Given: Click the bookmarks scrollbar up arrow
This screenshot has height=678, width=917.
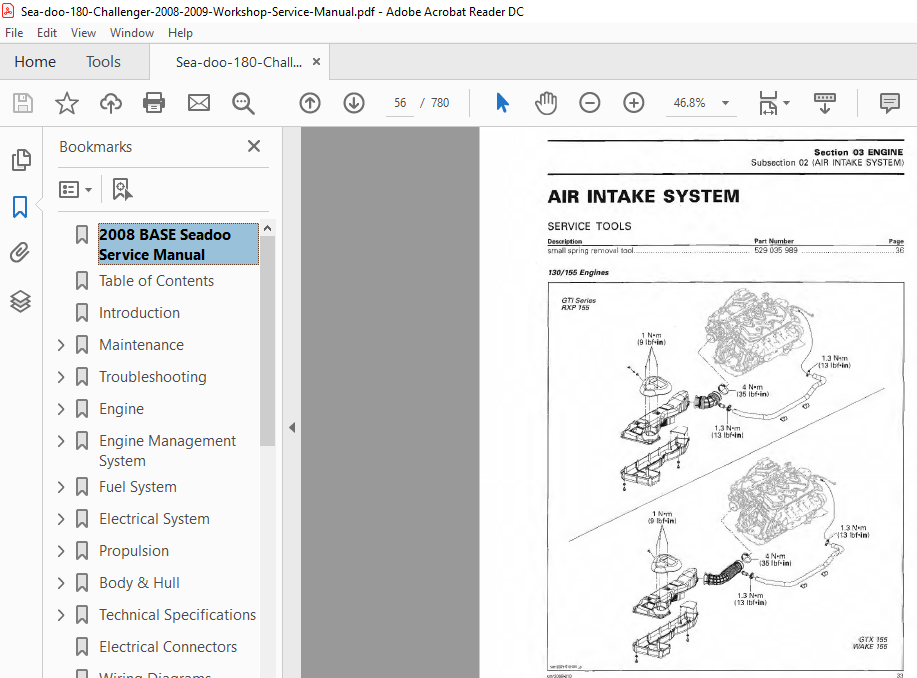Looking at the screenshot, I should [x=267, y=228].
